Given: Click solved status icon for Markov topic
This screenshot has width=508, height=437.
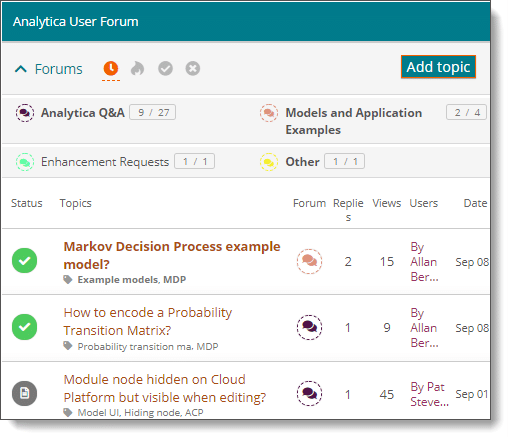Looking at the screenshot, I should coord(24,261).
